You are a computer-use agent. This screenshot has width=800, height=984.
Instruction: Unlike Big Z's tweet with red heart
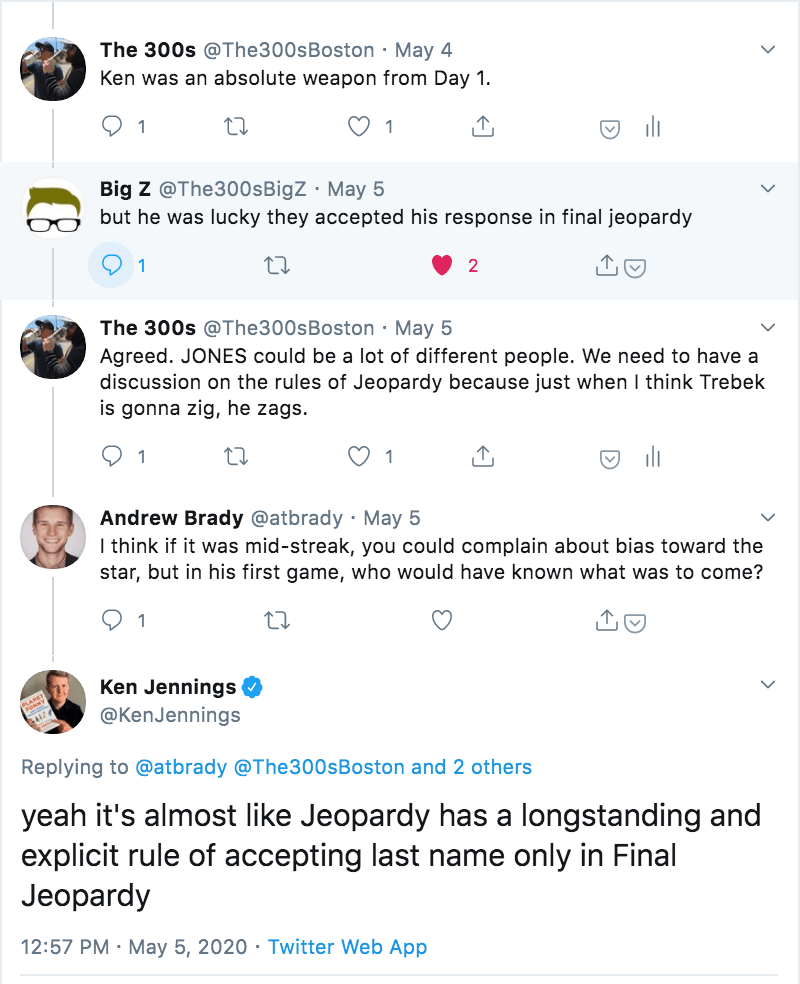coord(441,266)
